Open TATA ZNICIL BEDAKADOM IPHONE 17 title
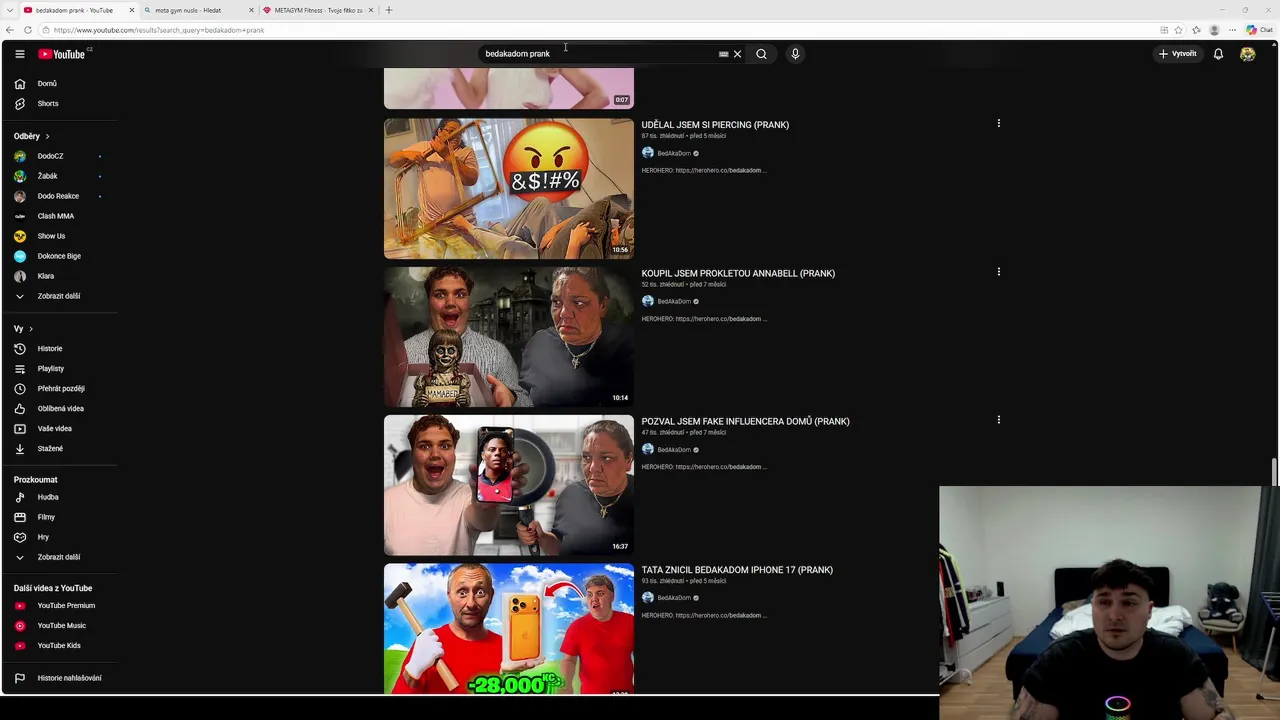 (x=737, y=570)
